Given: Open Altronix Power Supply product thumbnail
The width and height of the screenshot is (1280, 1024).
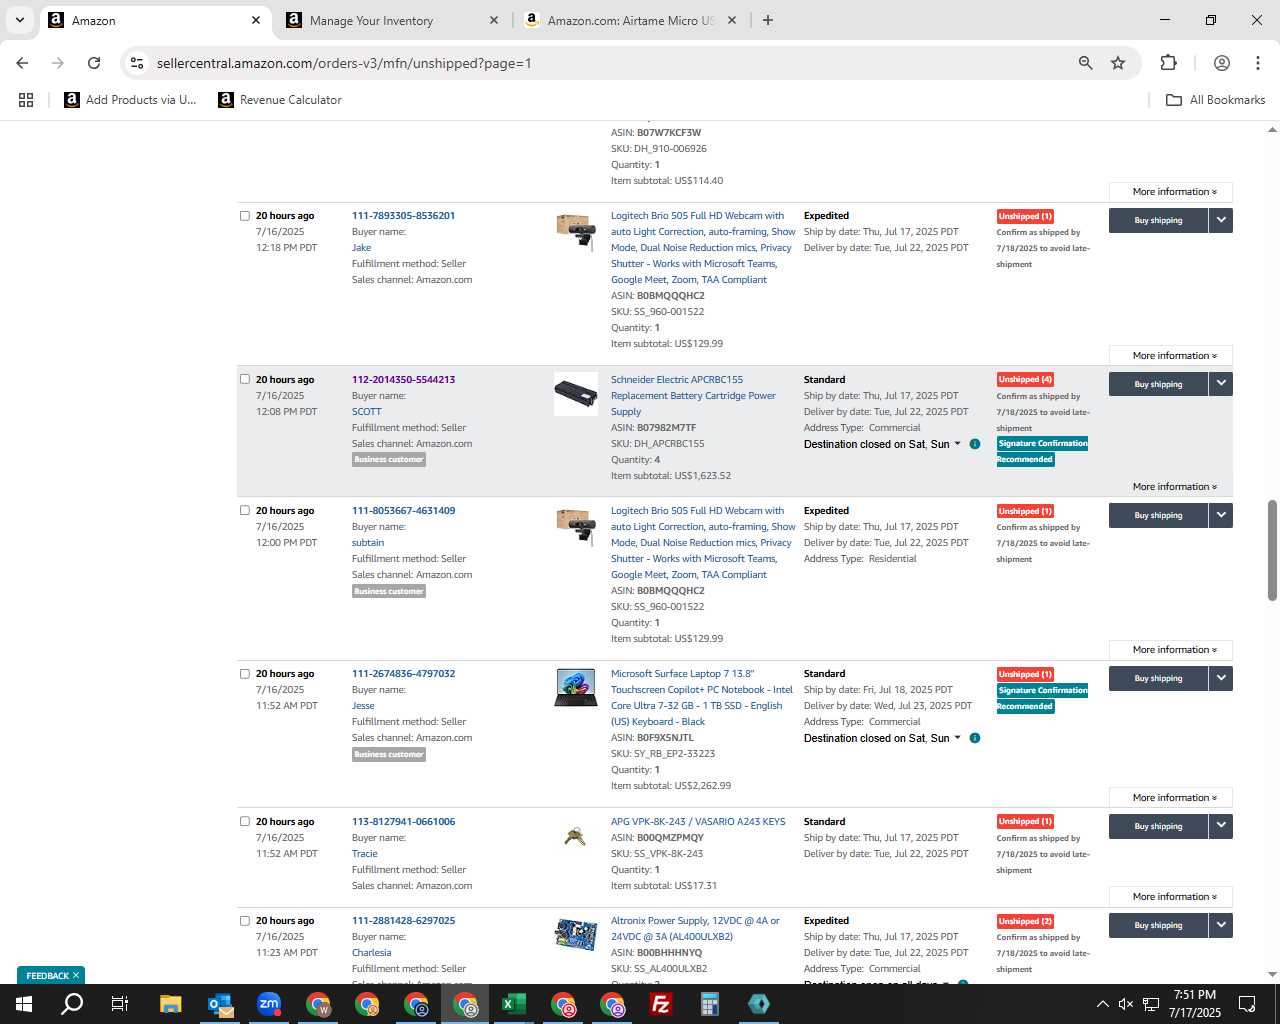Looking at the screenshot, I should coord(575,935).
